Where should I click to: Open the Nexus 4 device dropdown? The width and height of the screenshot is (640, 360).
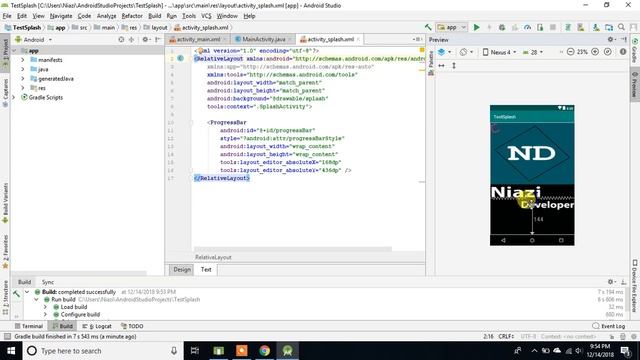coord(499,52)
